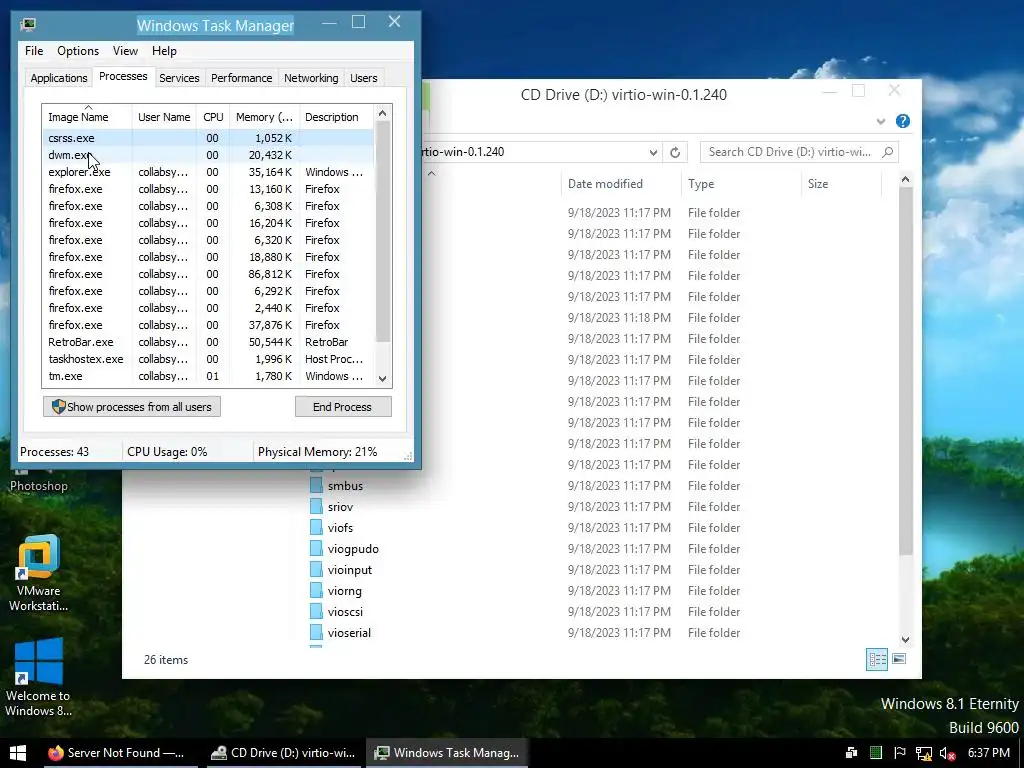Switch to the Services tab
The image size is (1024, 768).
(179, 78)
